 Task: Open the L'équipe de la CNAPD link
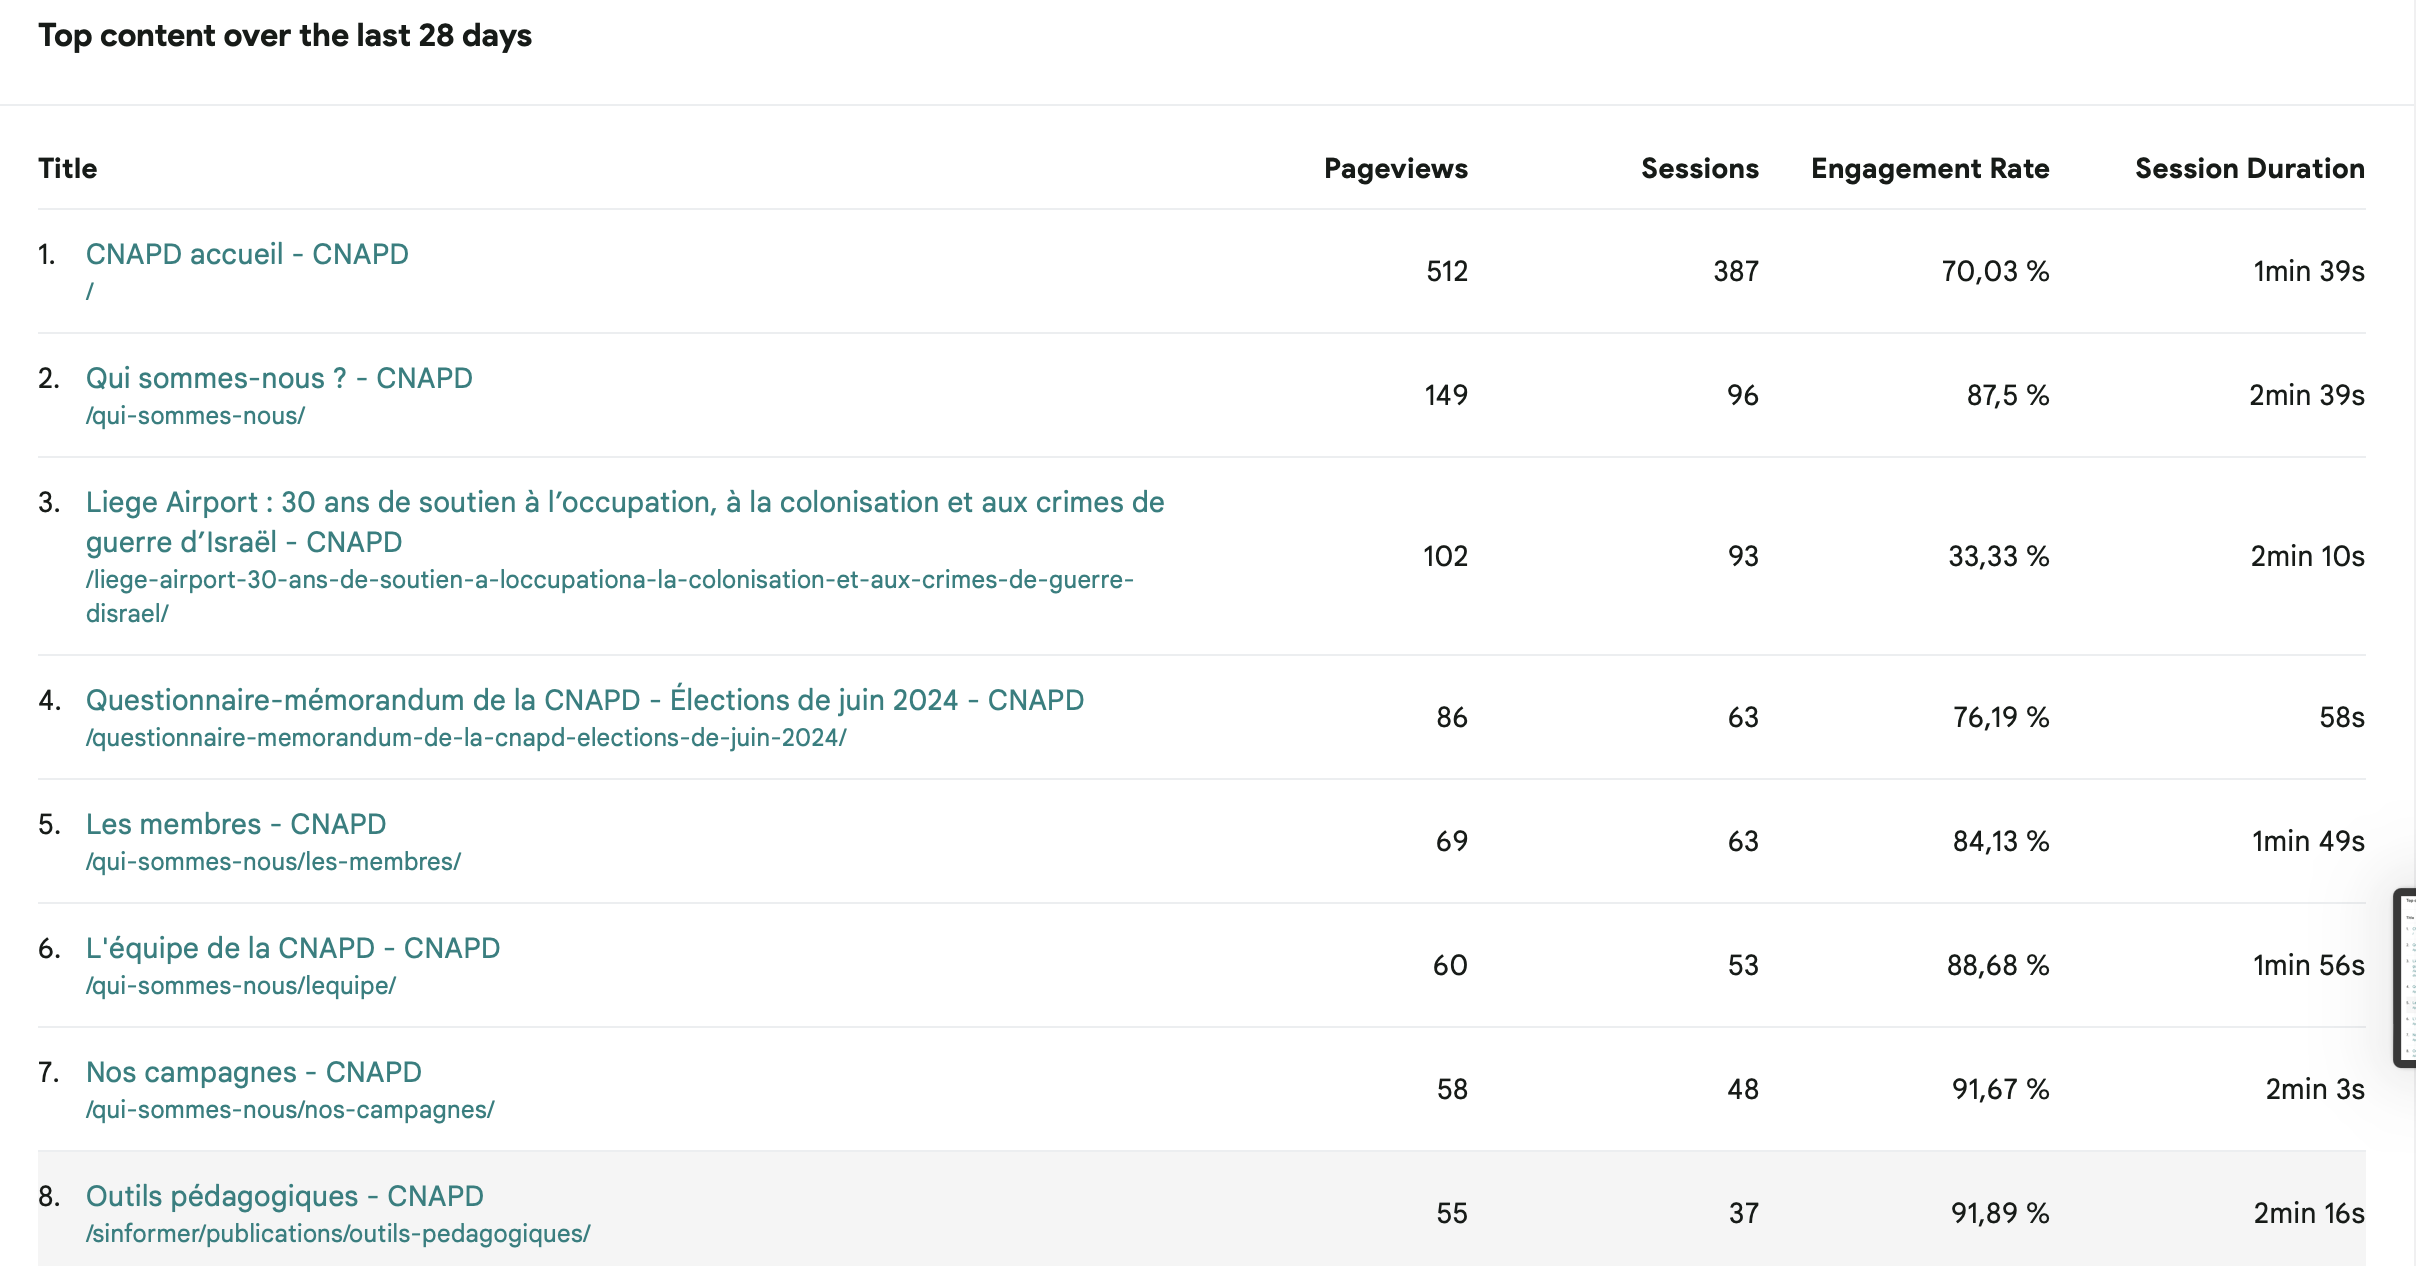293,948
